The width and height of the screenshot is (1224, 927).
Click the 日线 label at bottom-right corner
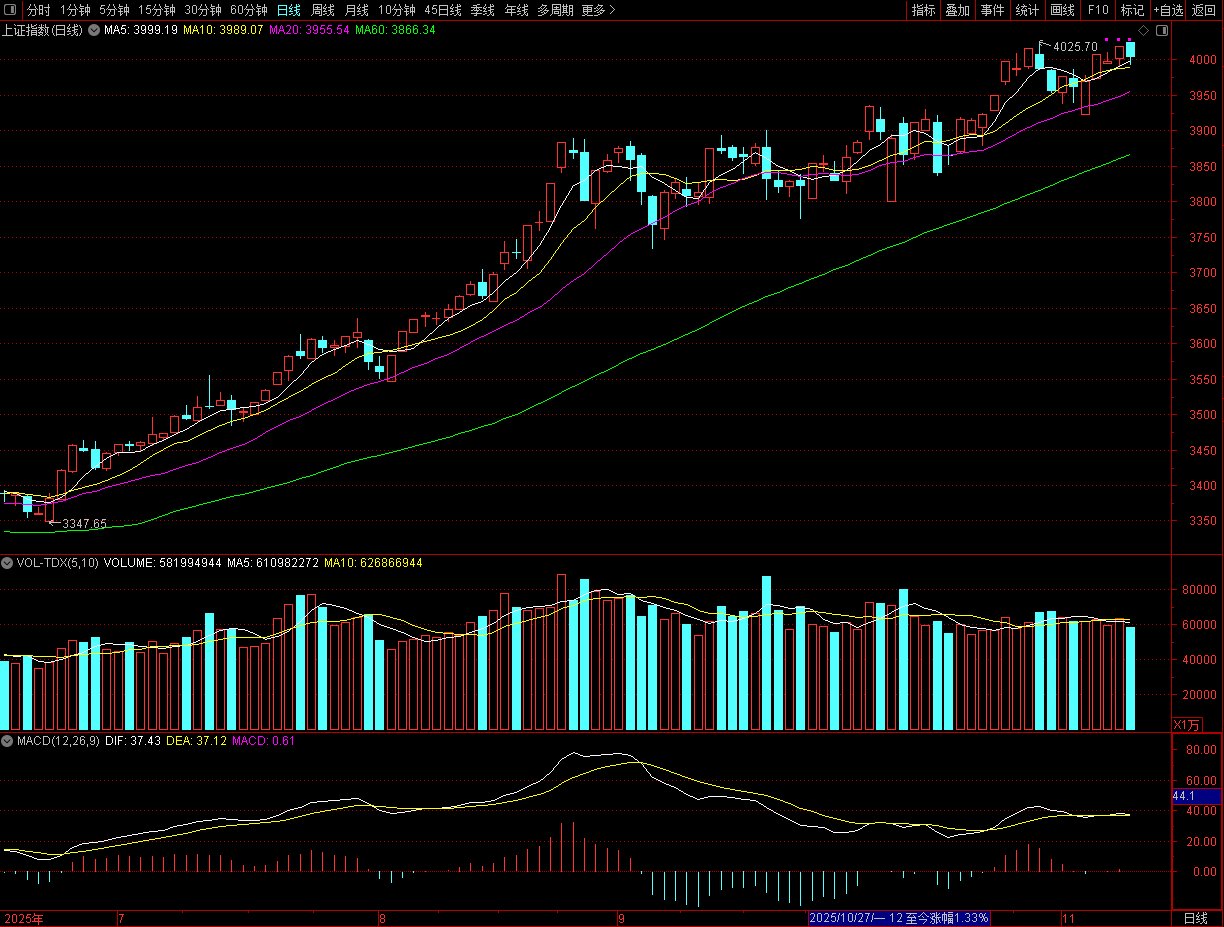coord(1195,918)
